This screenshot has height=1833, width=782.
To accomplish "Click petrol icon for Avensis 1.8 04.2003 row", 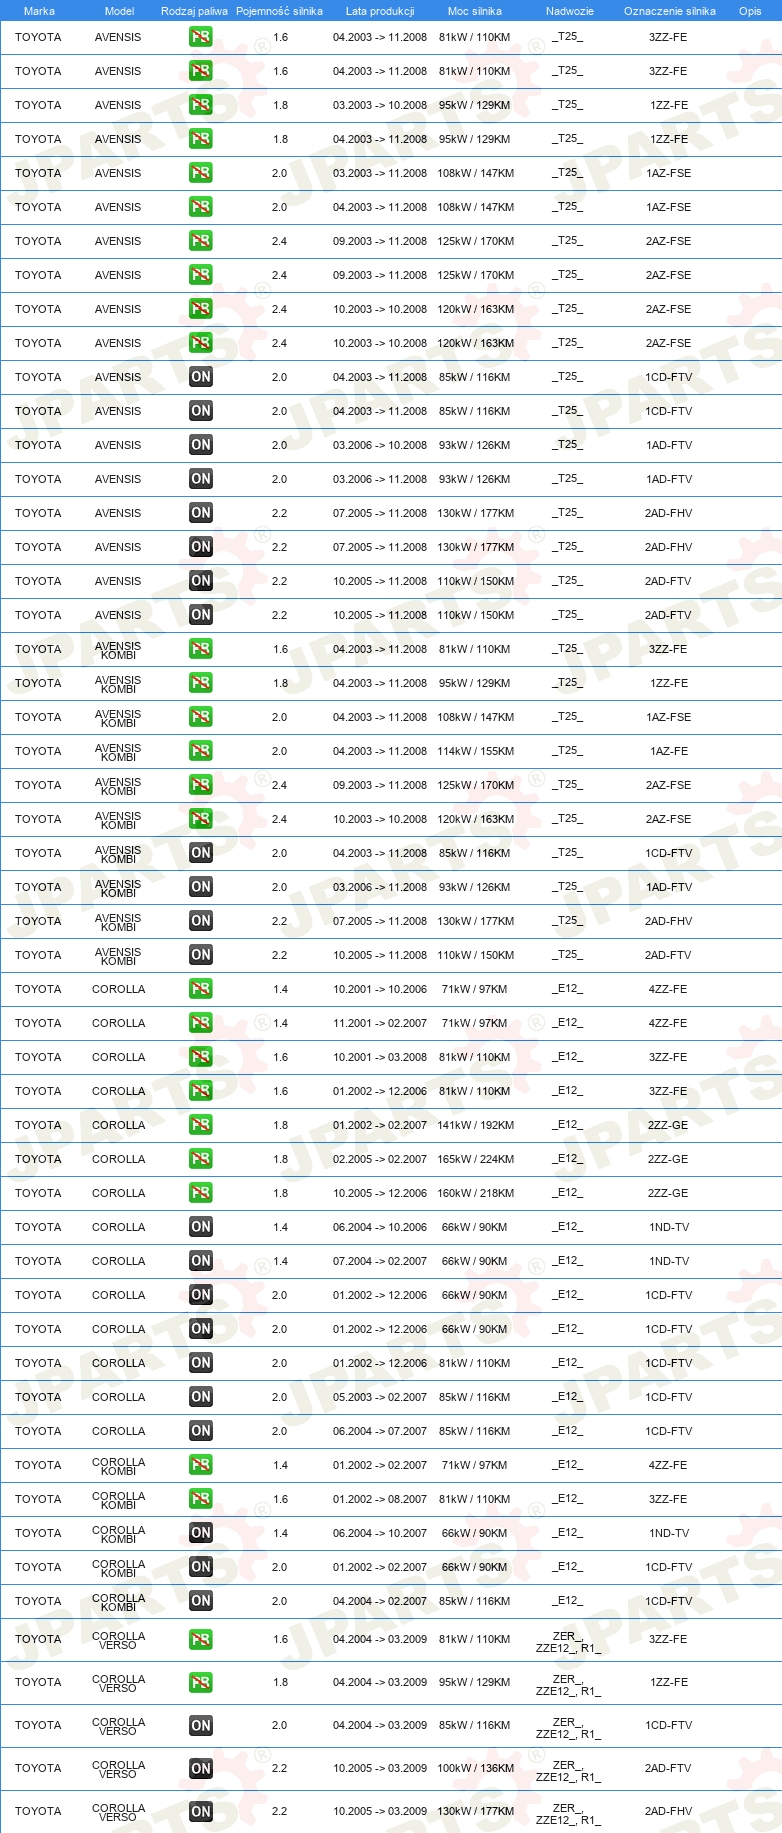I will (x=201, y=139).
